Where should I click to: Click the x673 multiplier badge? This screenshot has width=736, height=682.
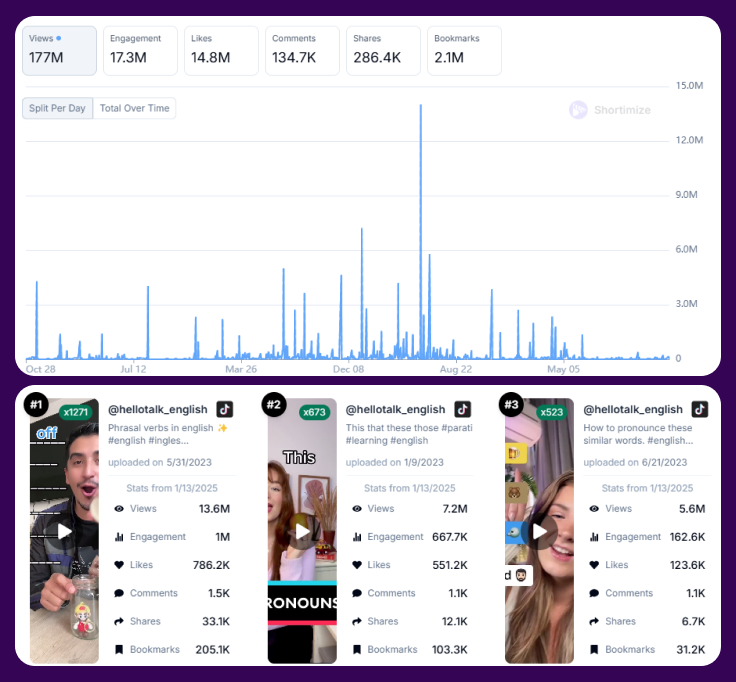[x=314, y=411]
